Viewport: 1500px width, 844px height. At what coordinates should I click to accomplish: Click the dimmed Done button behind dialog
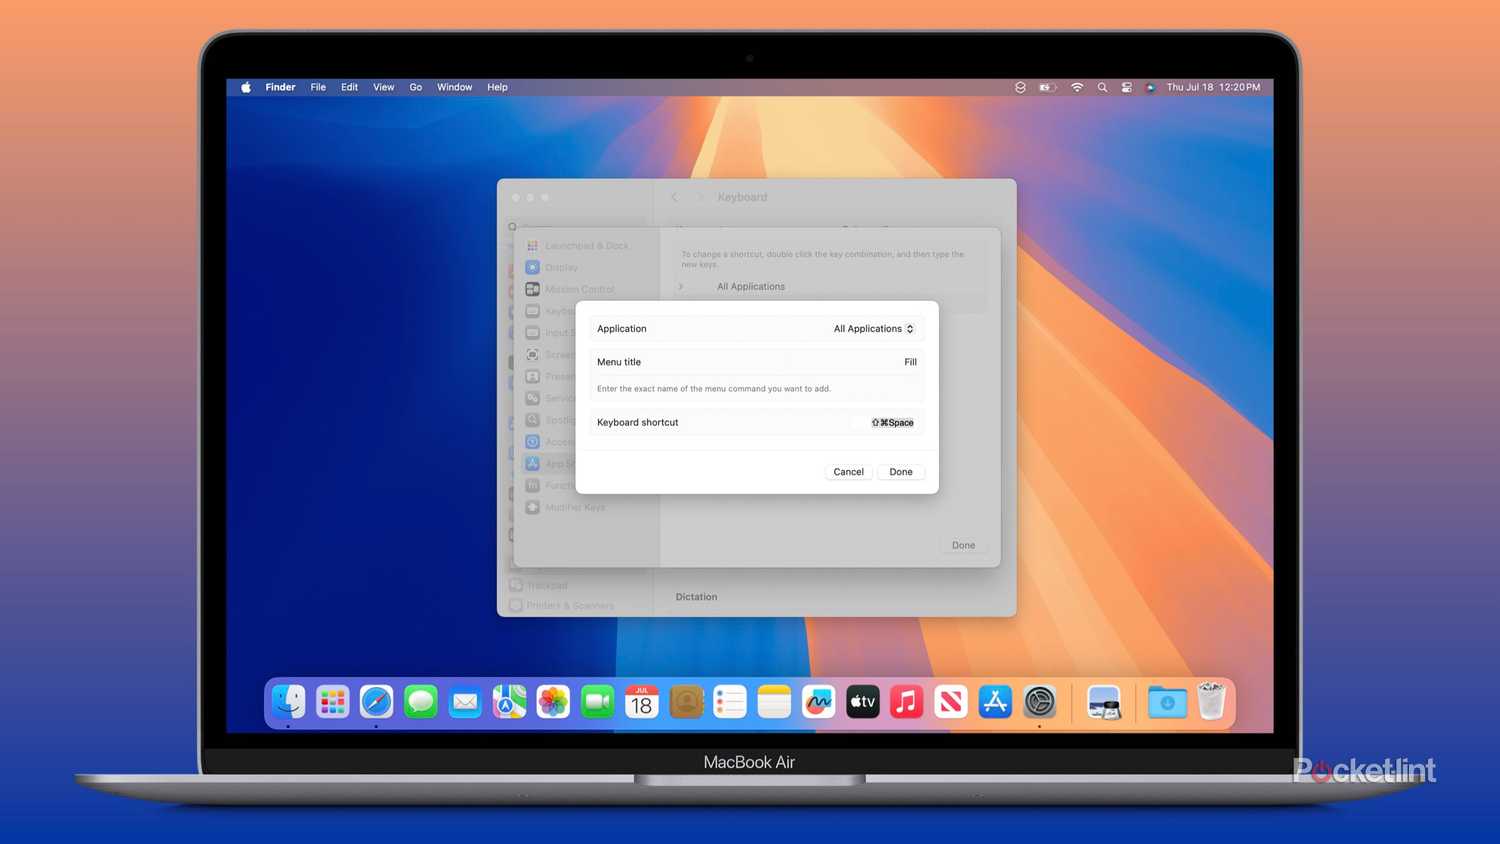963,545
